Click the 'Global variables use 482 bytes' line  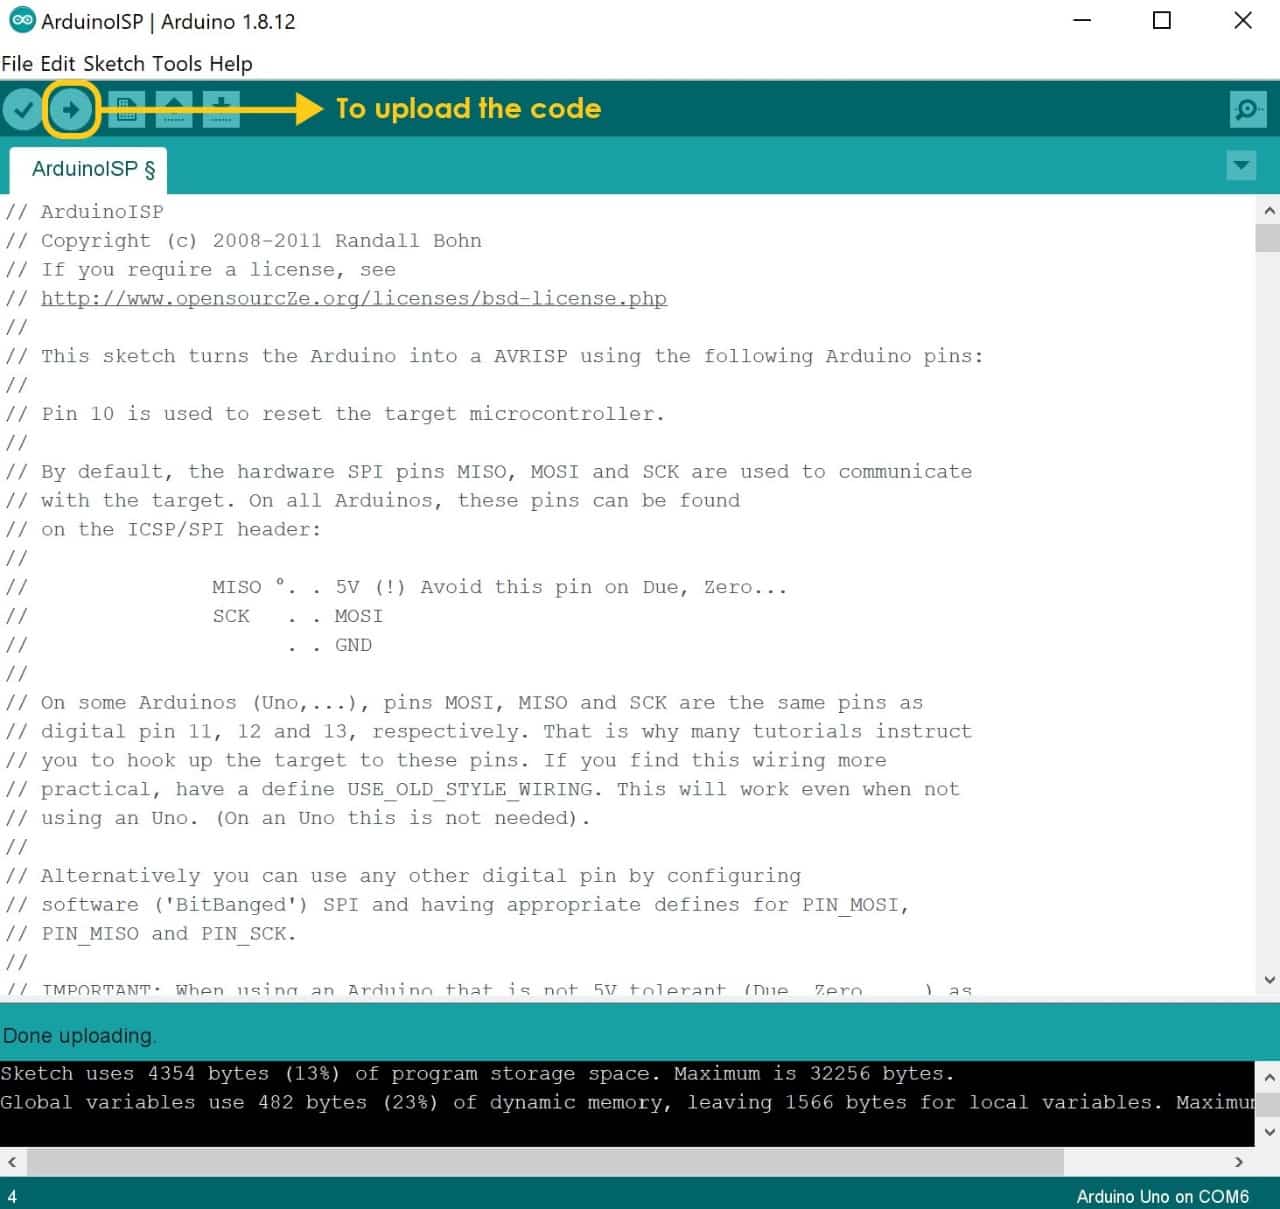pos(627,1102)
